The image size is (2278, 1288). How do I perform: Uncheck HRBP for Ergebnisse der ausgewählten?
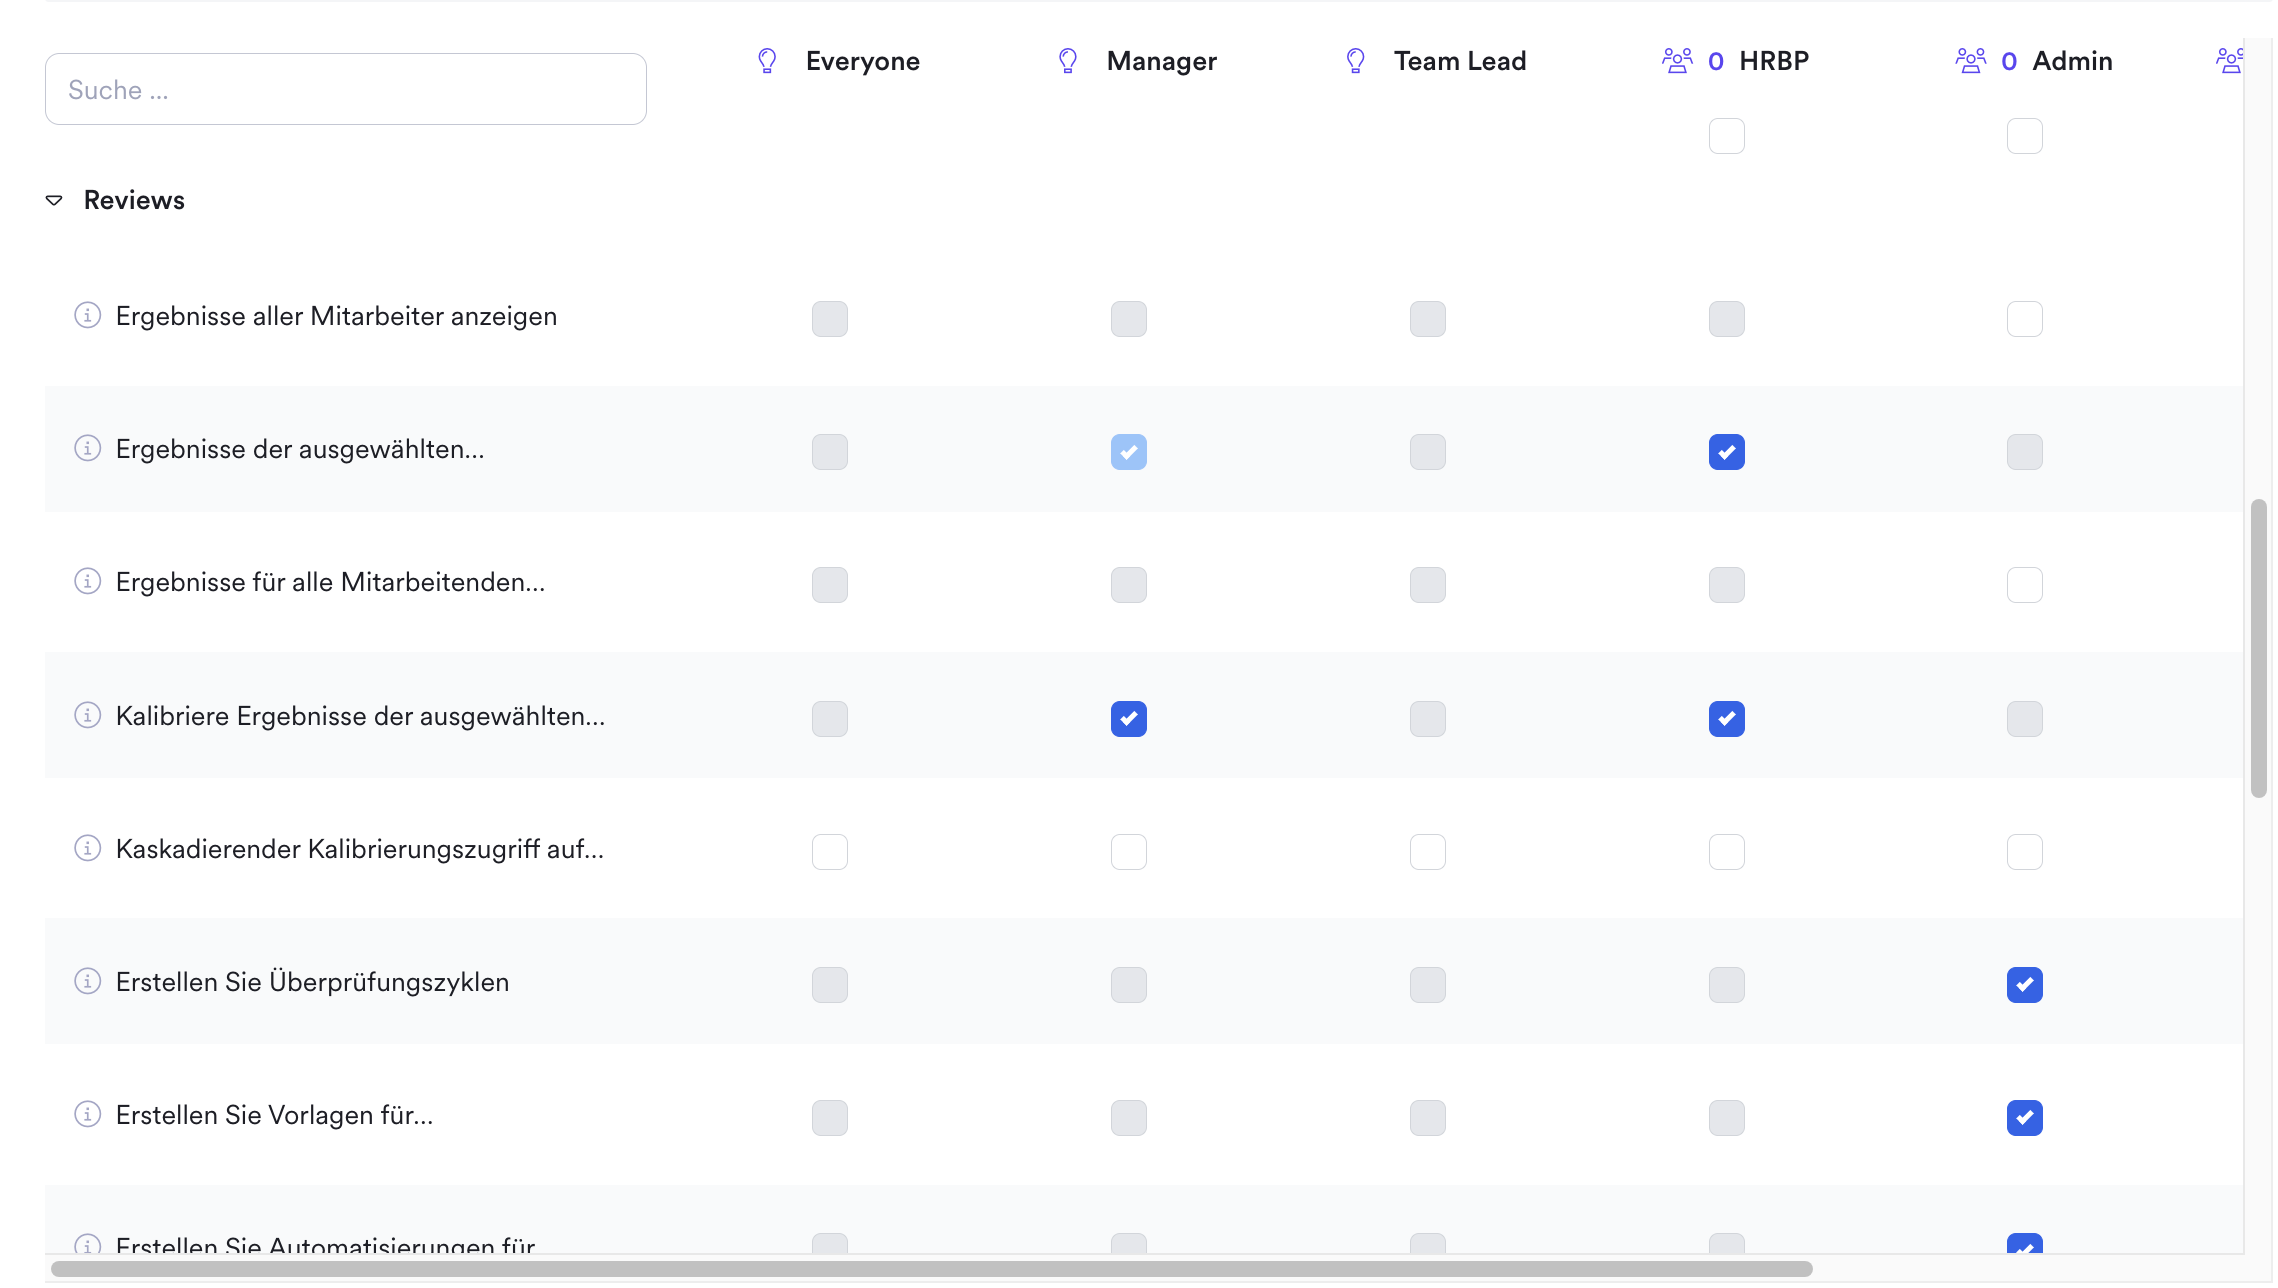pyautogui.click(x=1727, y=452)
